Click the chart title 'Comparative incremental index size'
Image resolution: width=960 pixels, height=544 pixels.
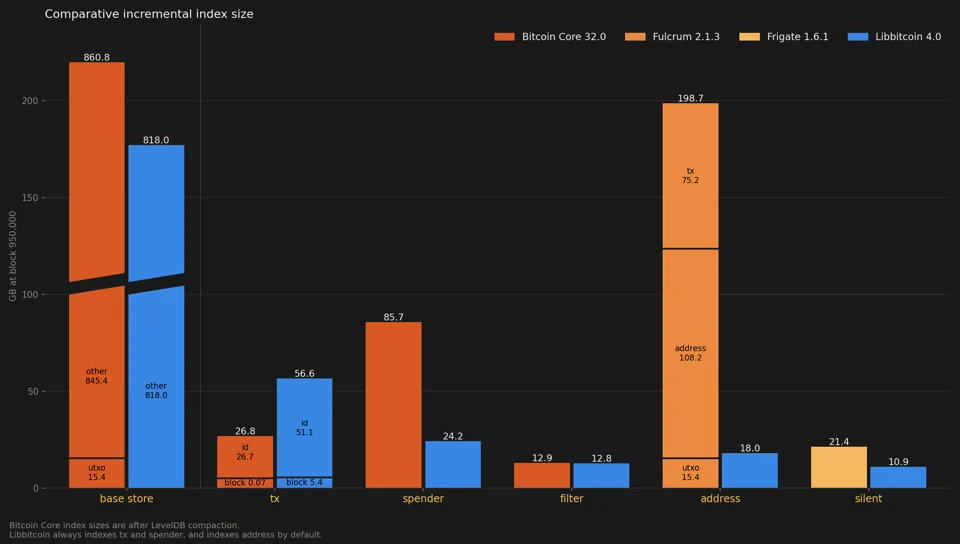(149, 14)
